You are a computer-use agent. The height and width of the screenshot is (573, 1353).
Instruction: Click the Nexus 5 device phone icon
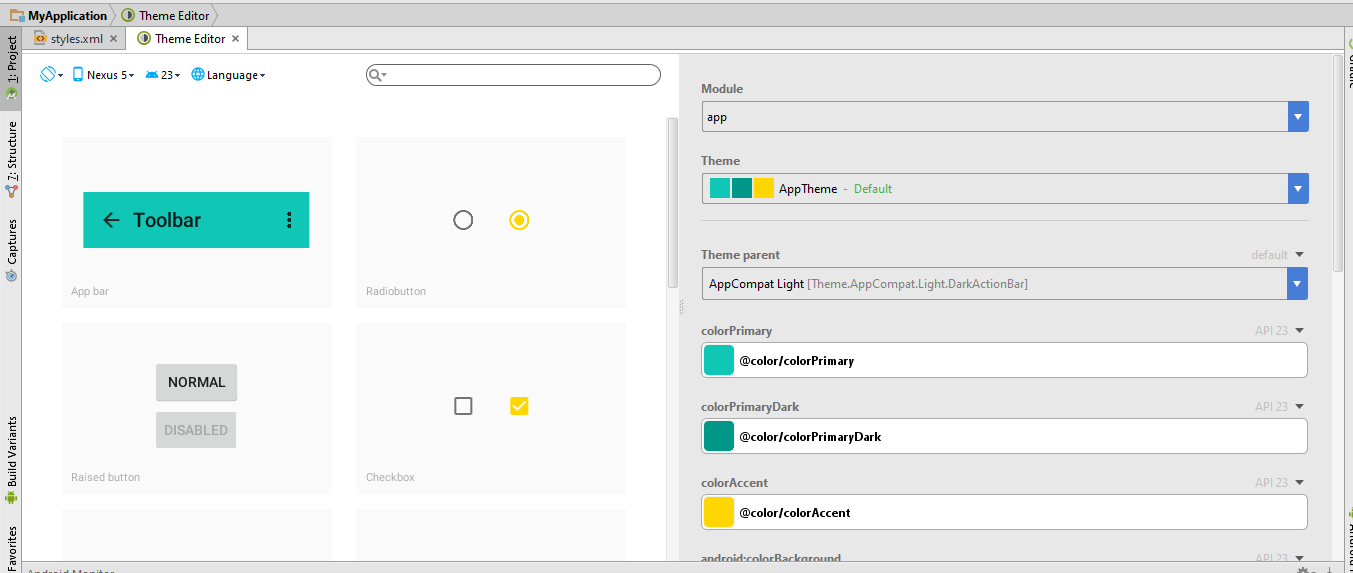[78, 74]
